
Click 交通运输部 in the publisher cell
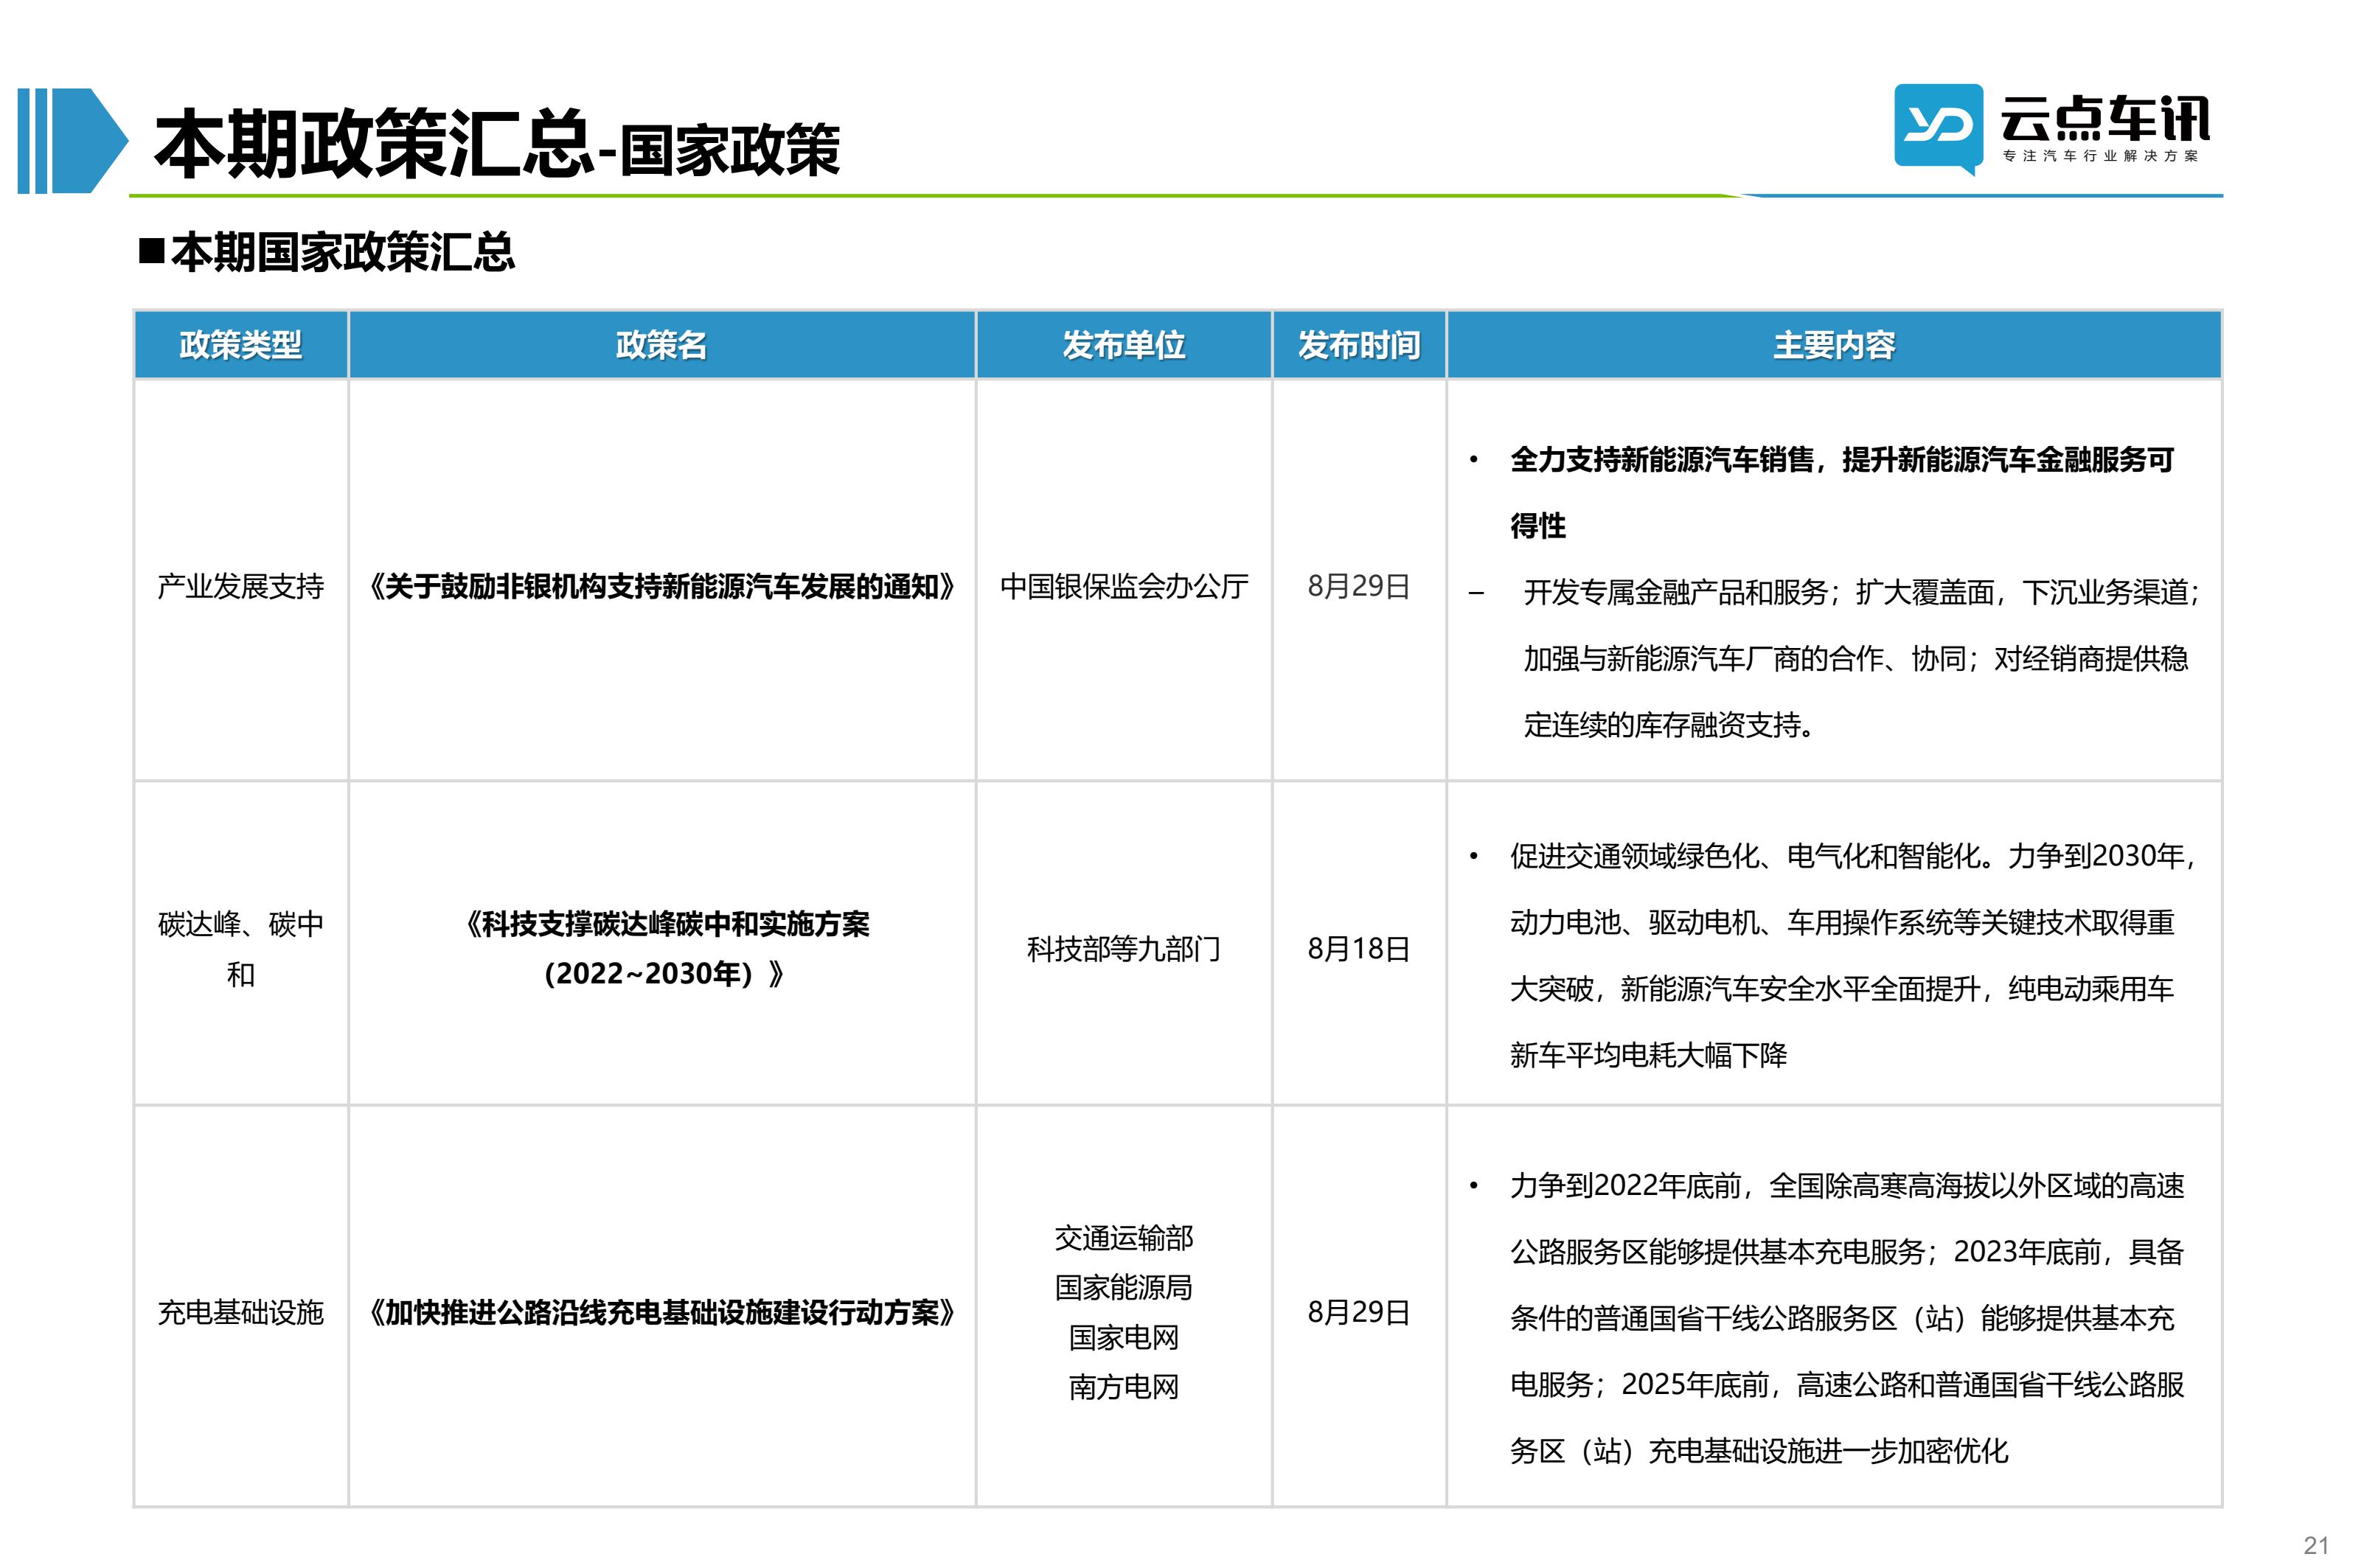pyautogui.click(x=1124, y=1238)
